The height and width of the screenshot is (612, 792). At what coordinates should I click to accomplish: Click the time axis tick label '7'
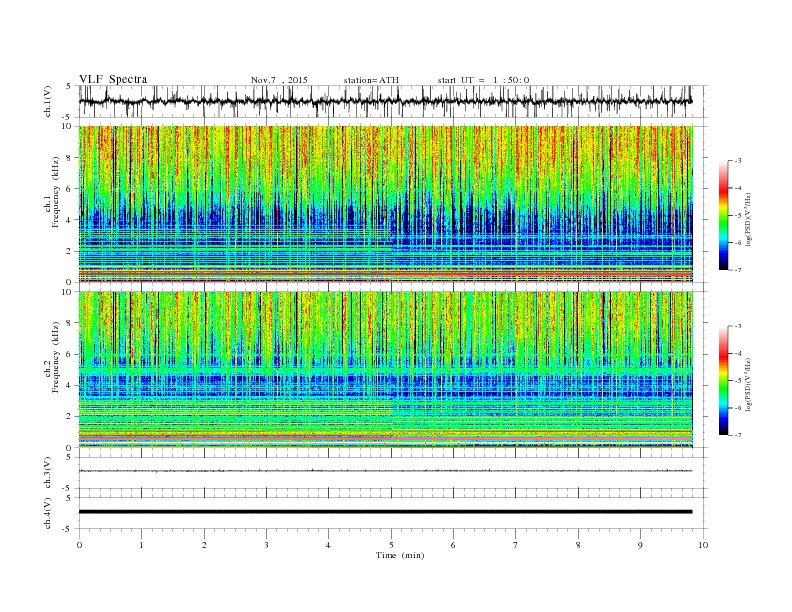(516, 545)
